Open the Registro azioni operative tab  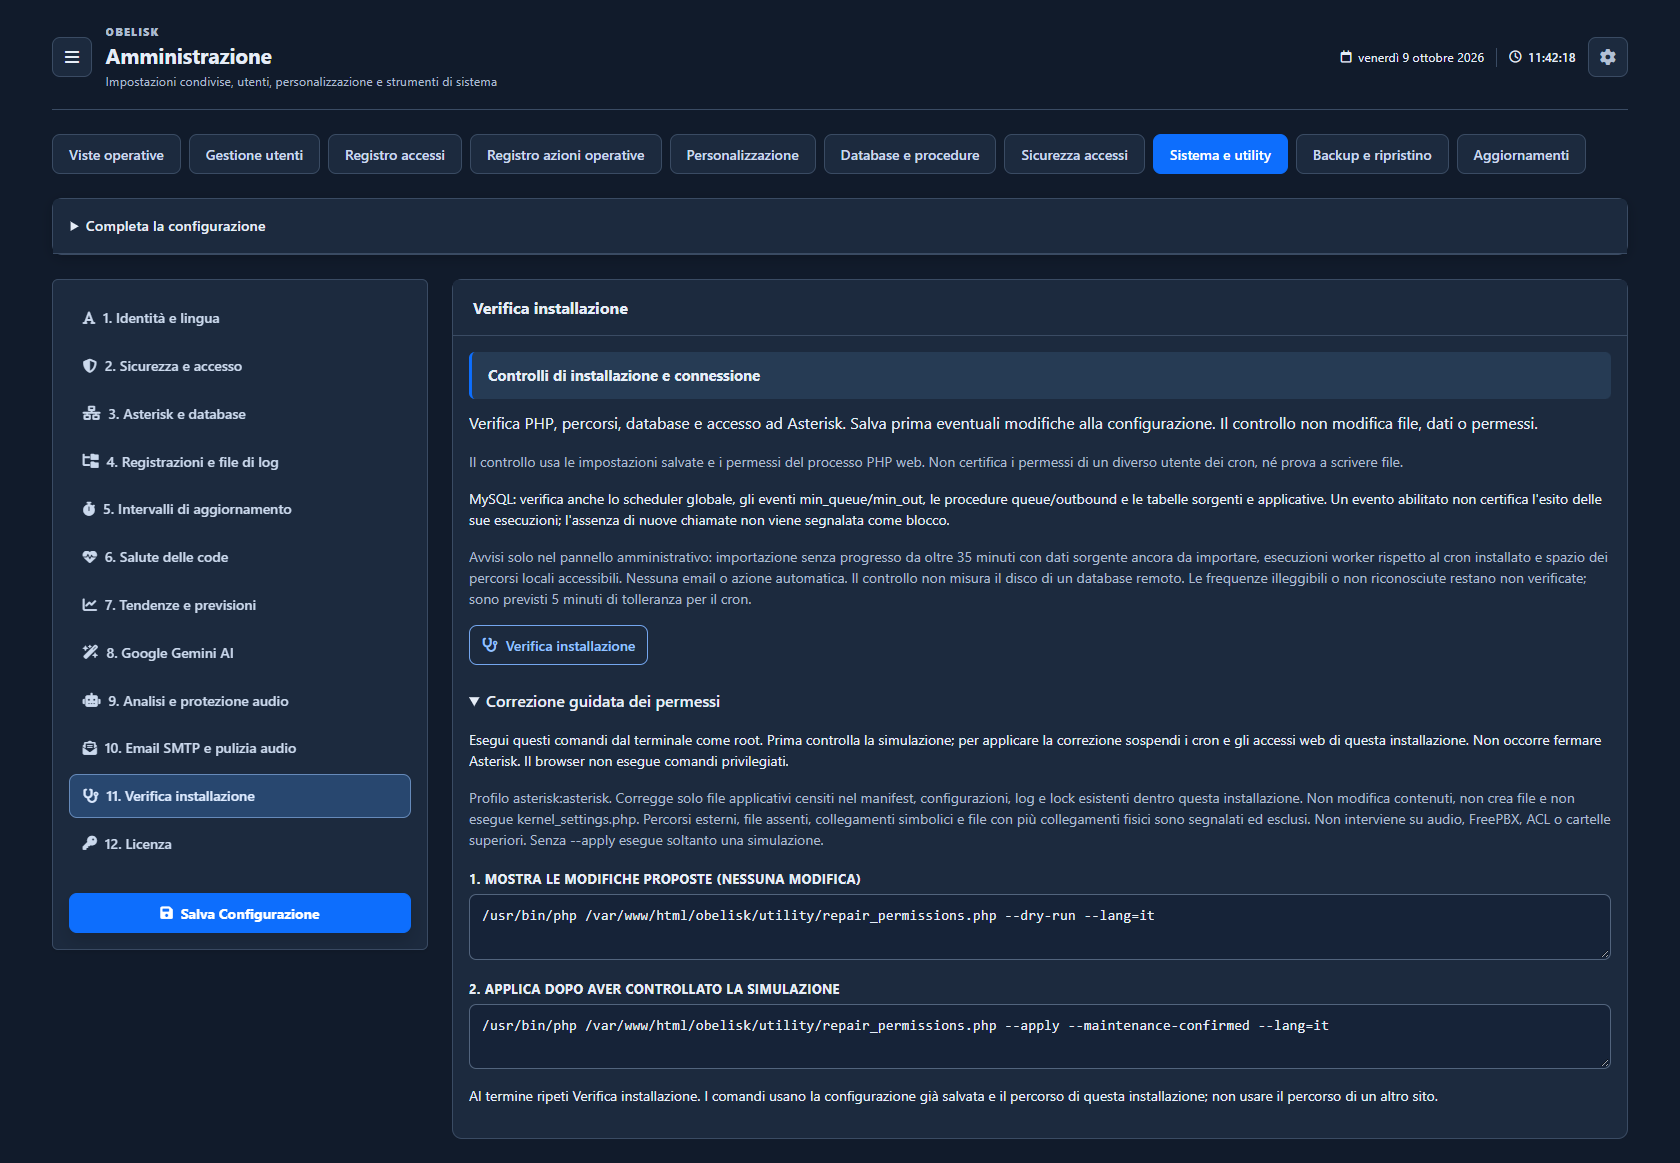(x=566, y=155)
